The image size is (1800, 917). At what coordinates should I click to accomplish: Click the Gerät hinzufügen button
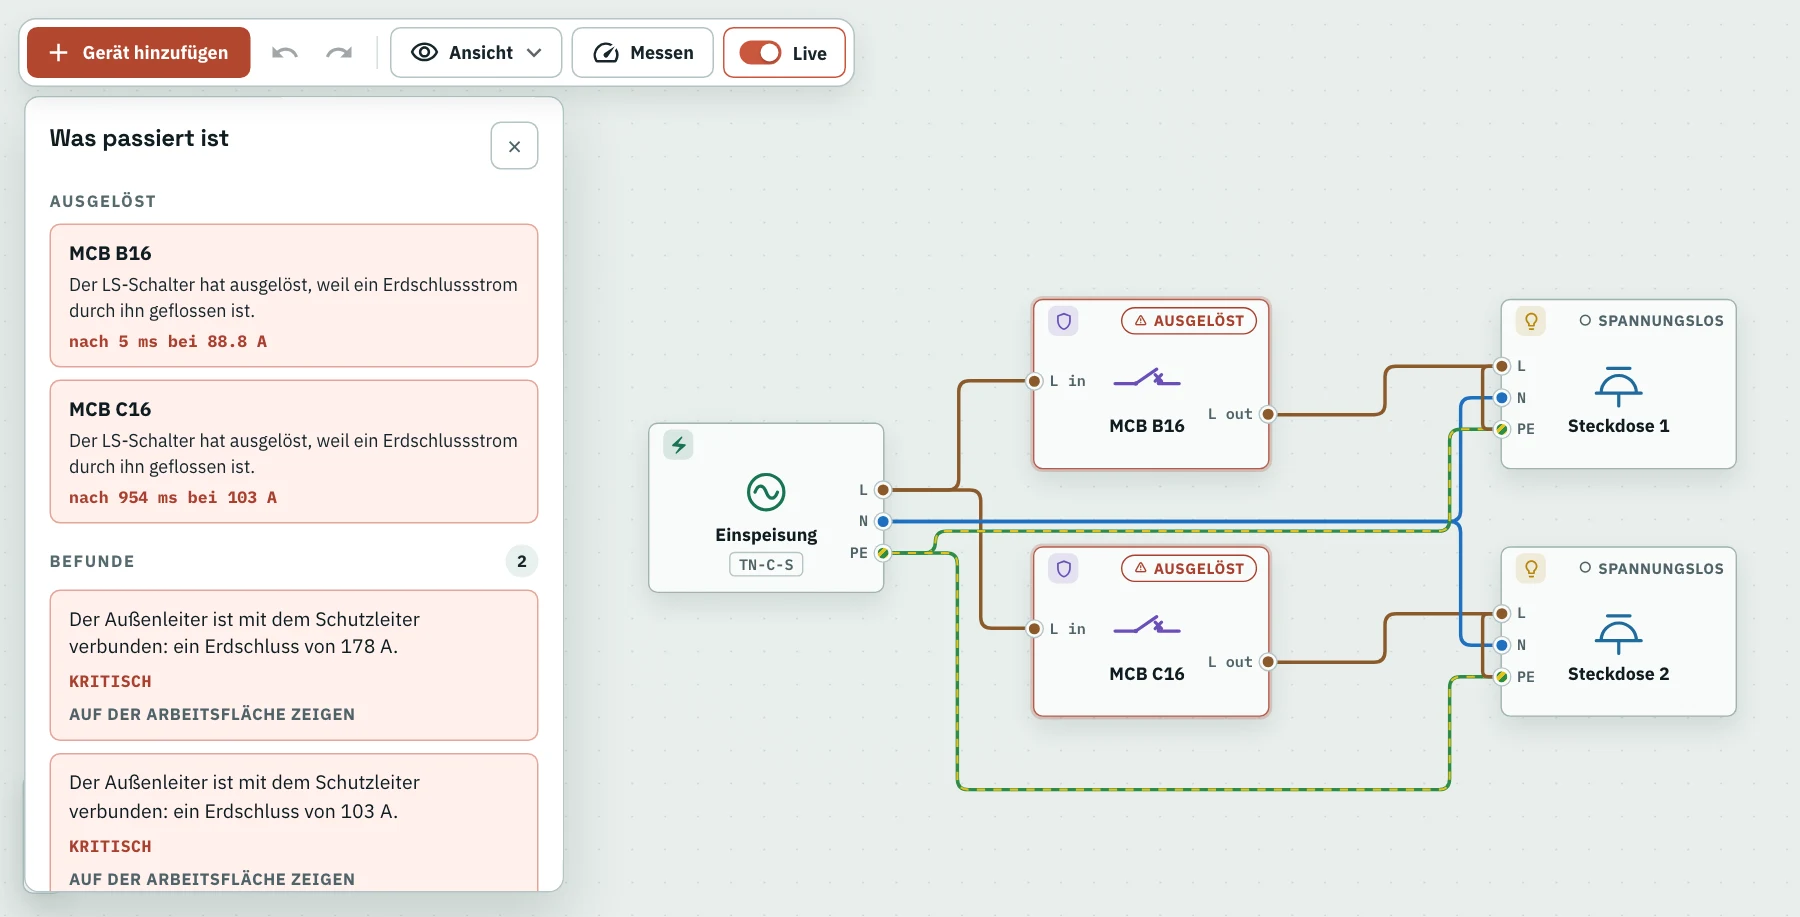[138, 52]
